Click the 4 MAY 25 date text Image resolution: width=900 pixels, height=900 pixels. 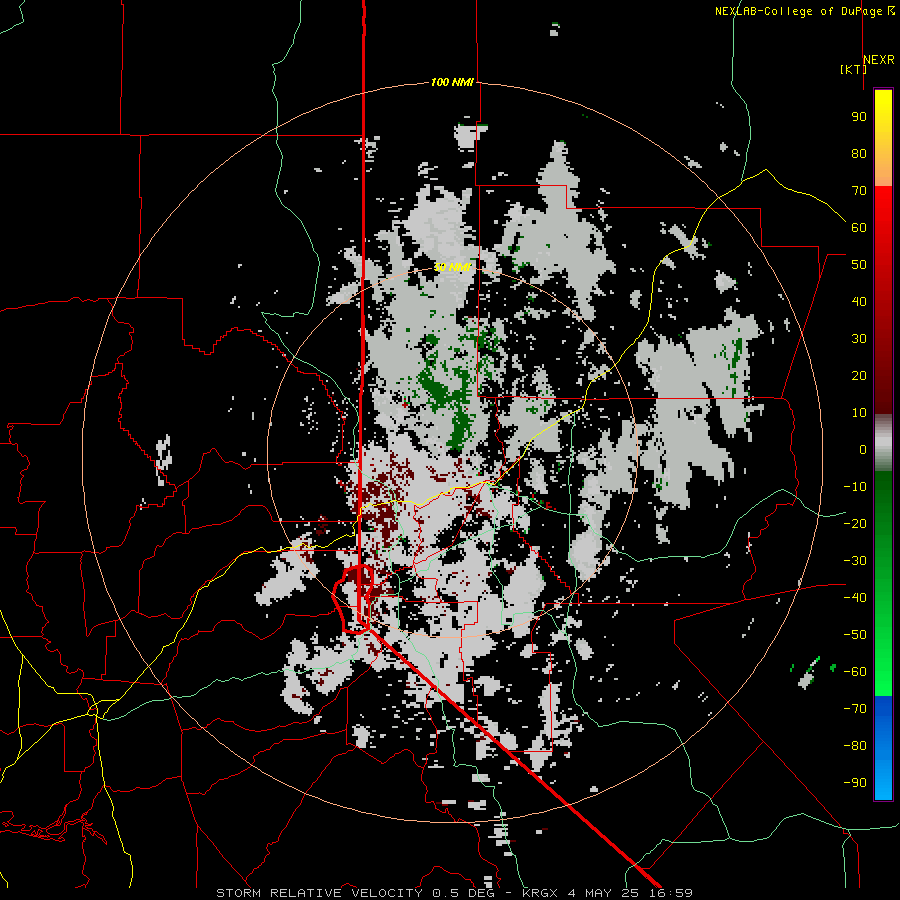tap(603, 893)
